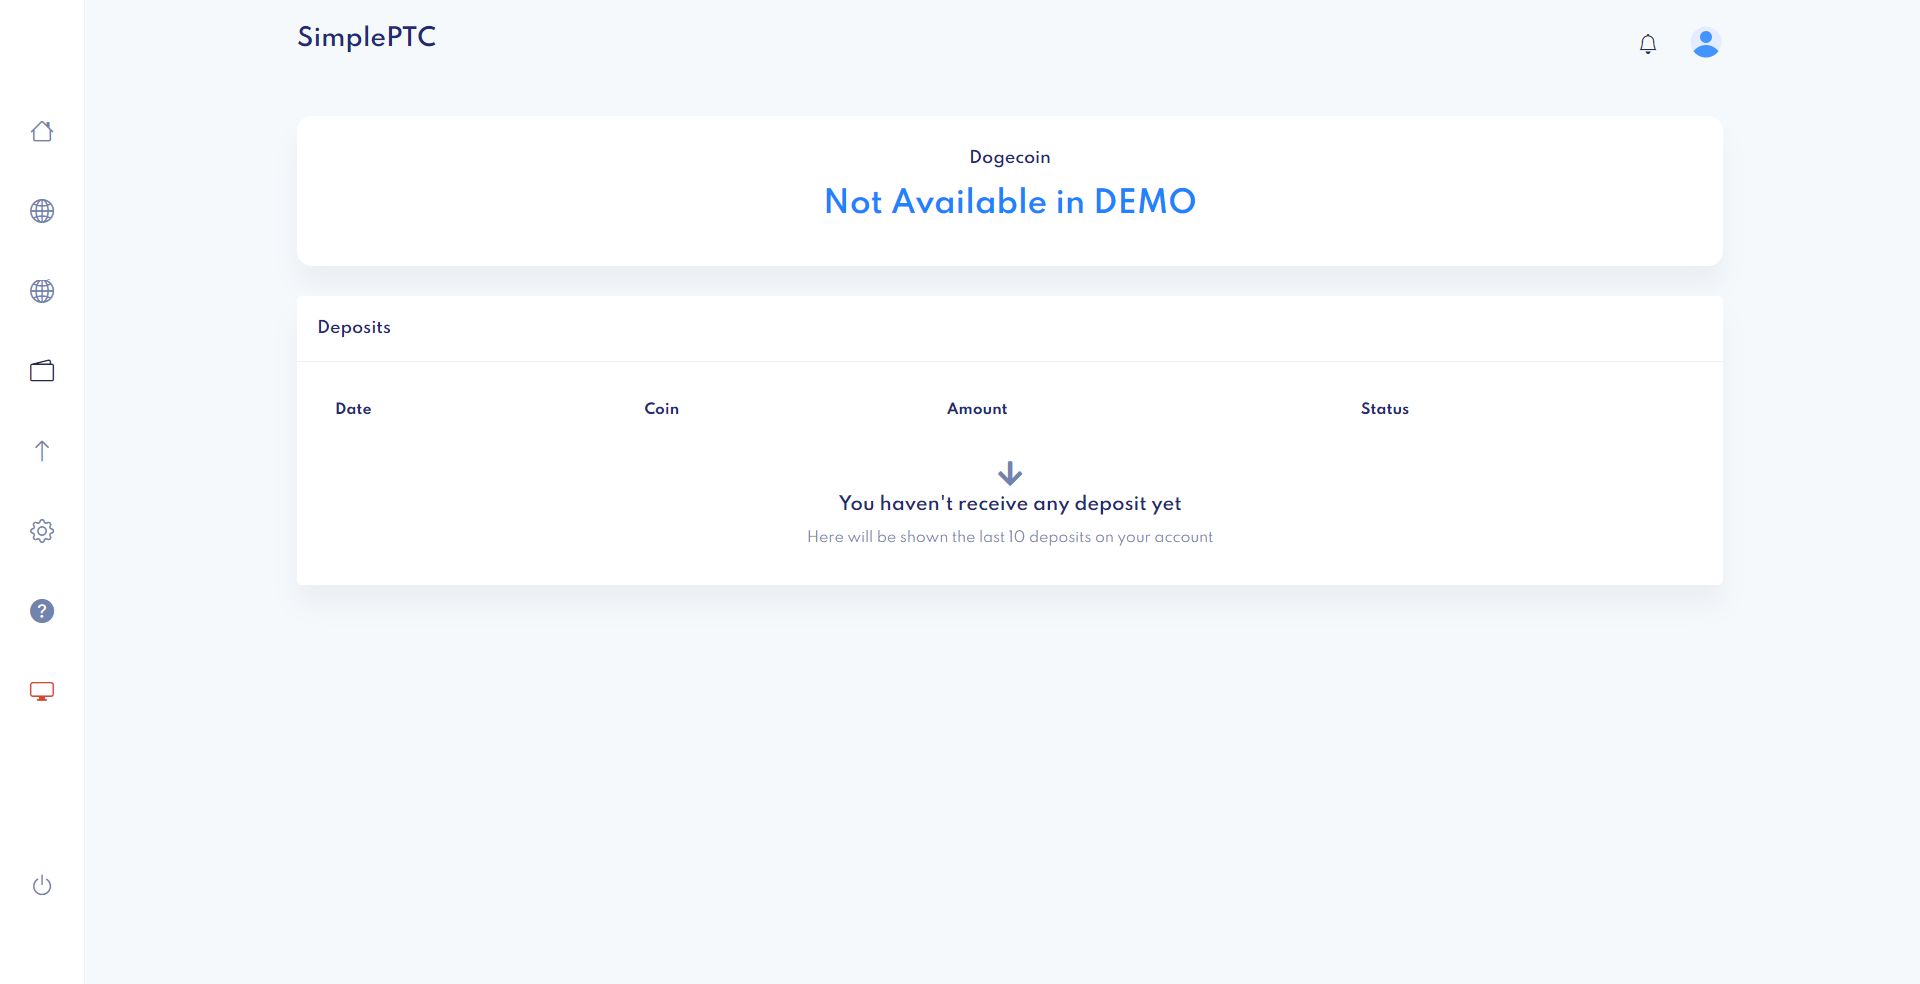
Task: Click the last 10 deposits hint text
Action: (1010, 537)
